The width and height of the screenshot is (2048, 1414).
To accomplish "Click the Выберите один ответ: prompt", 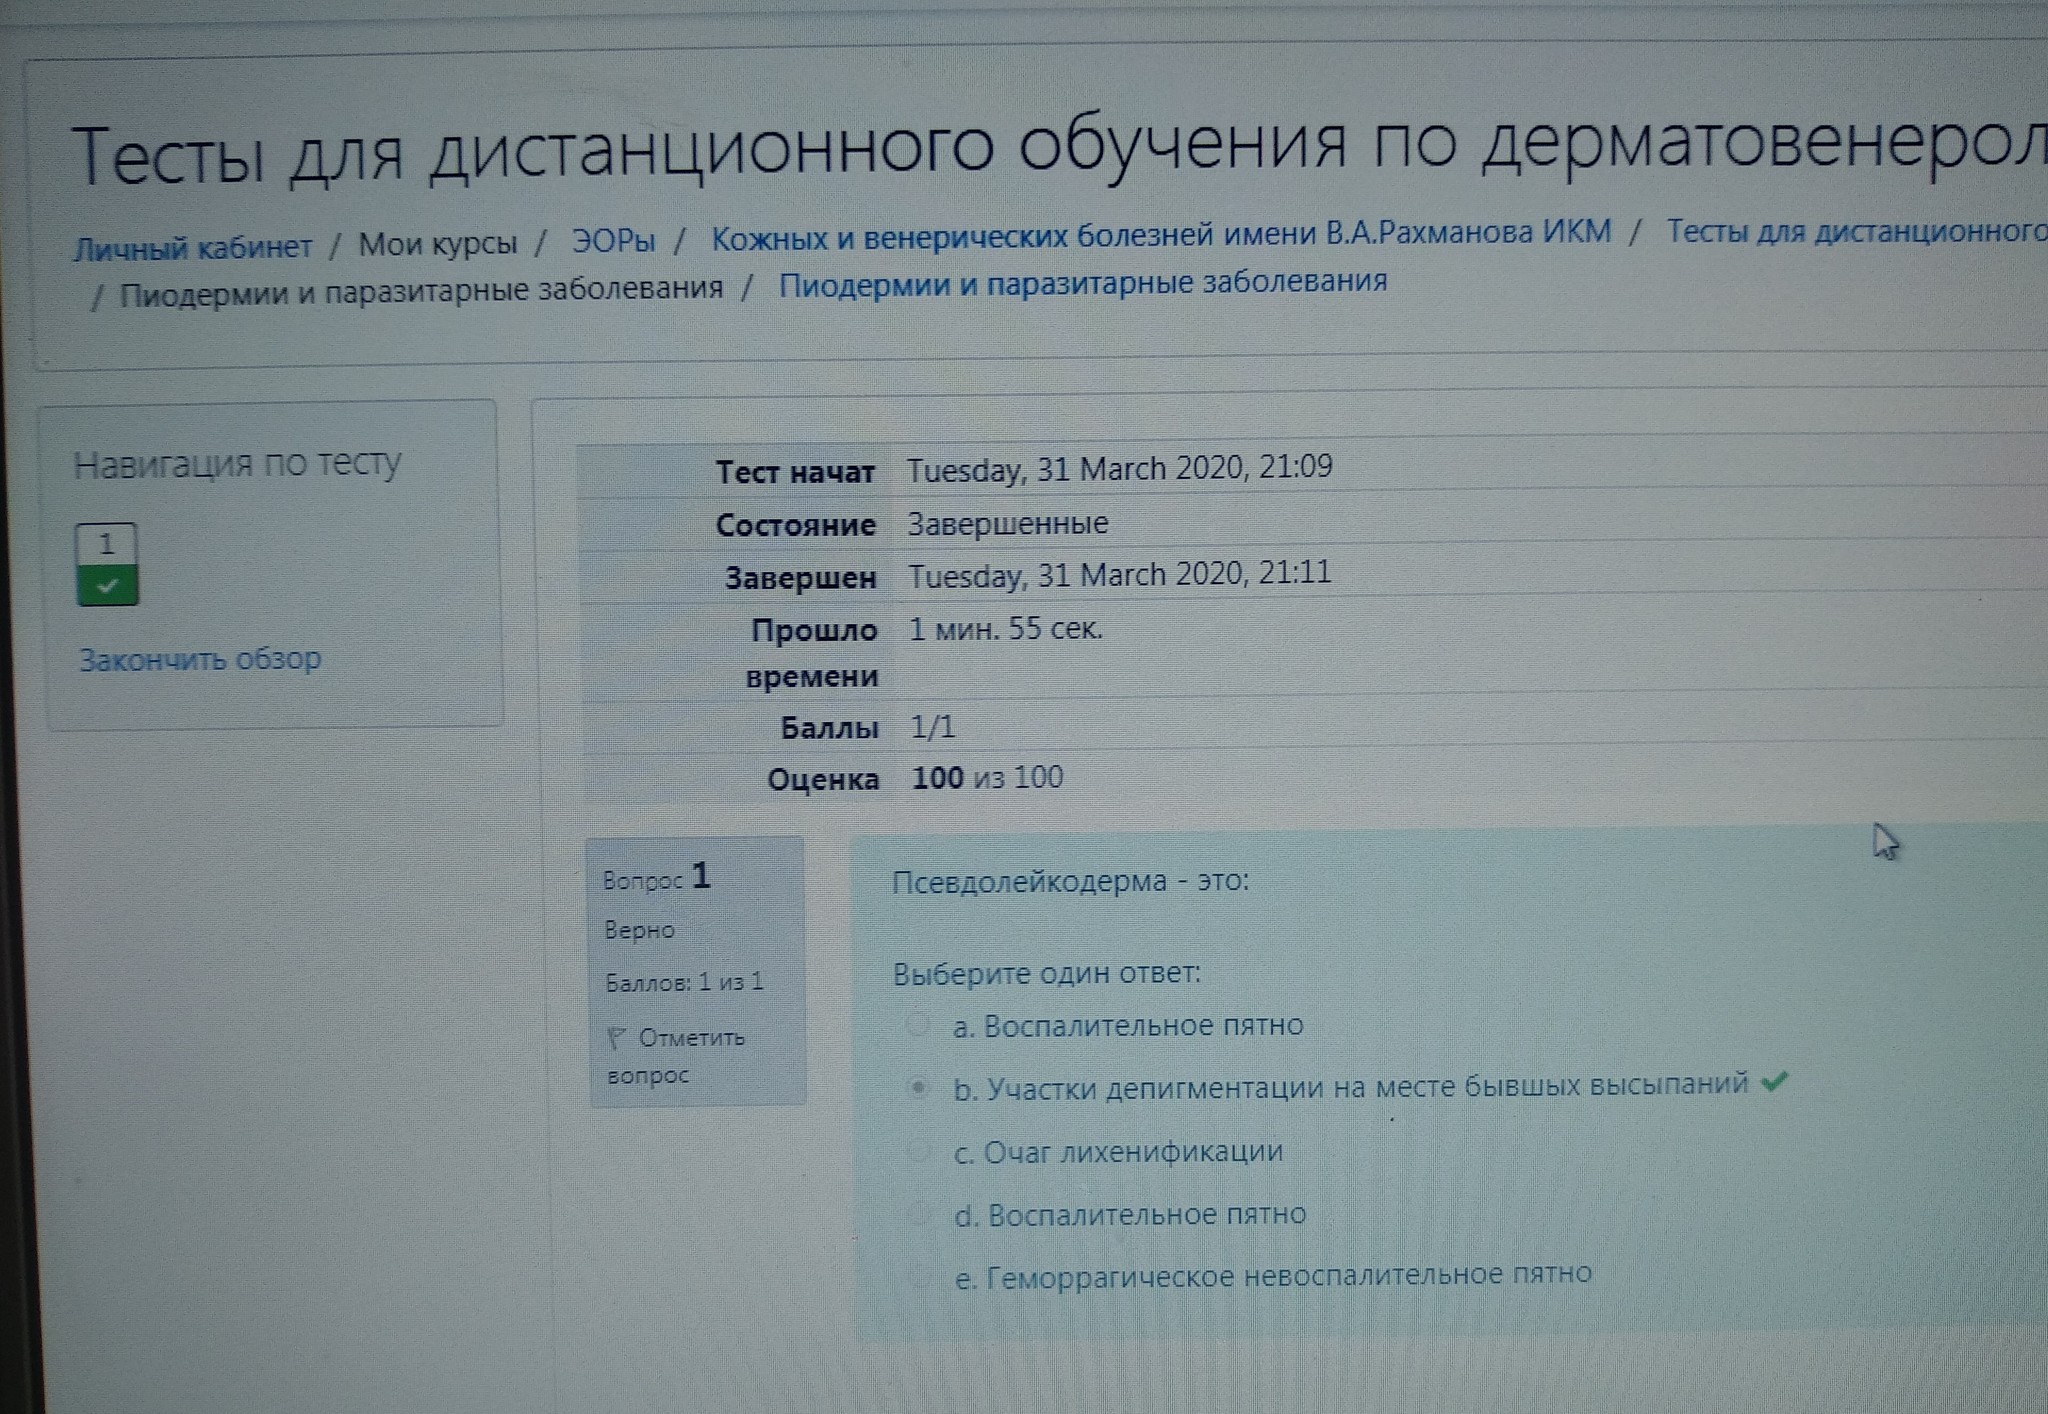I will tap(1047, 973).
